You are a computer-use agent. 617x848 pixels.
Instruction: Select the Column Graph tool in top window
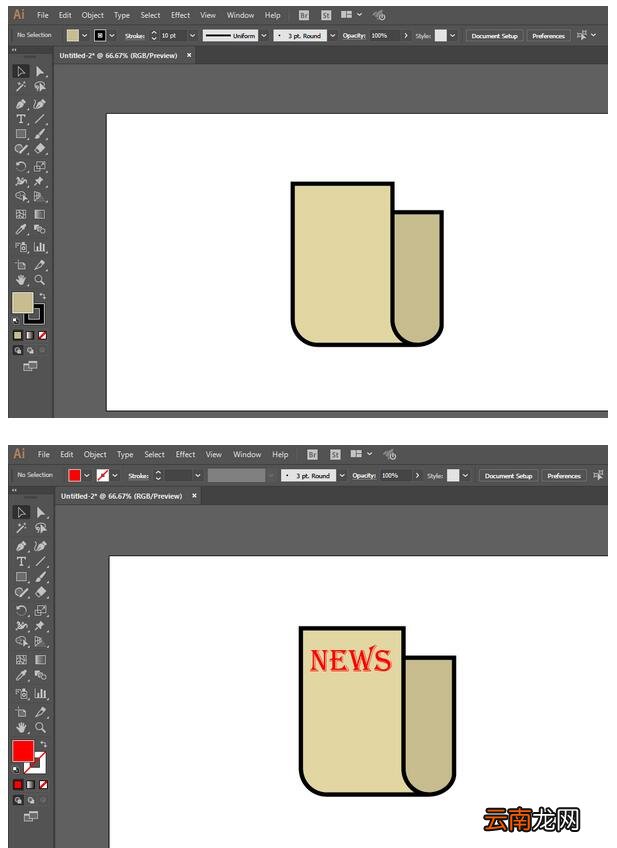coord(39,247)
